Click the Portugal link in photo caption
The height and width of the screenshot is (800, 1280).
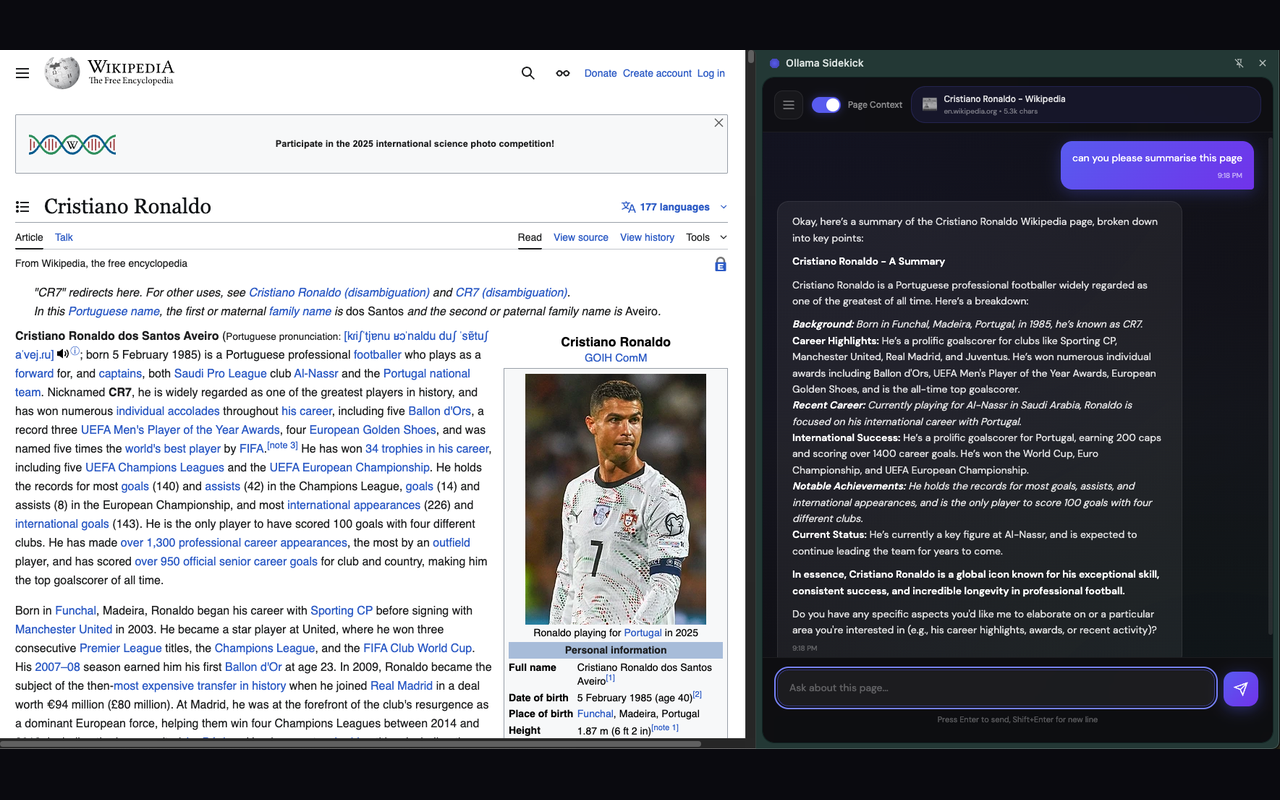click(642, 633)
